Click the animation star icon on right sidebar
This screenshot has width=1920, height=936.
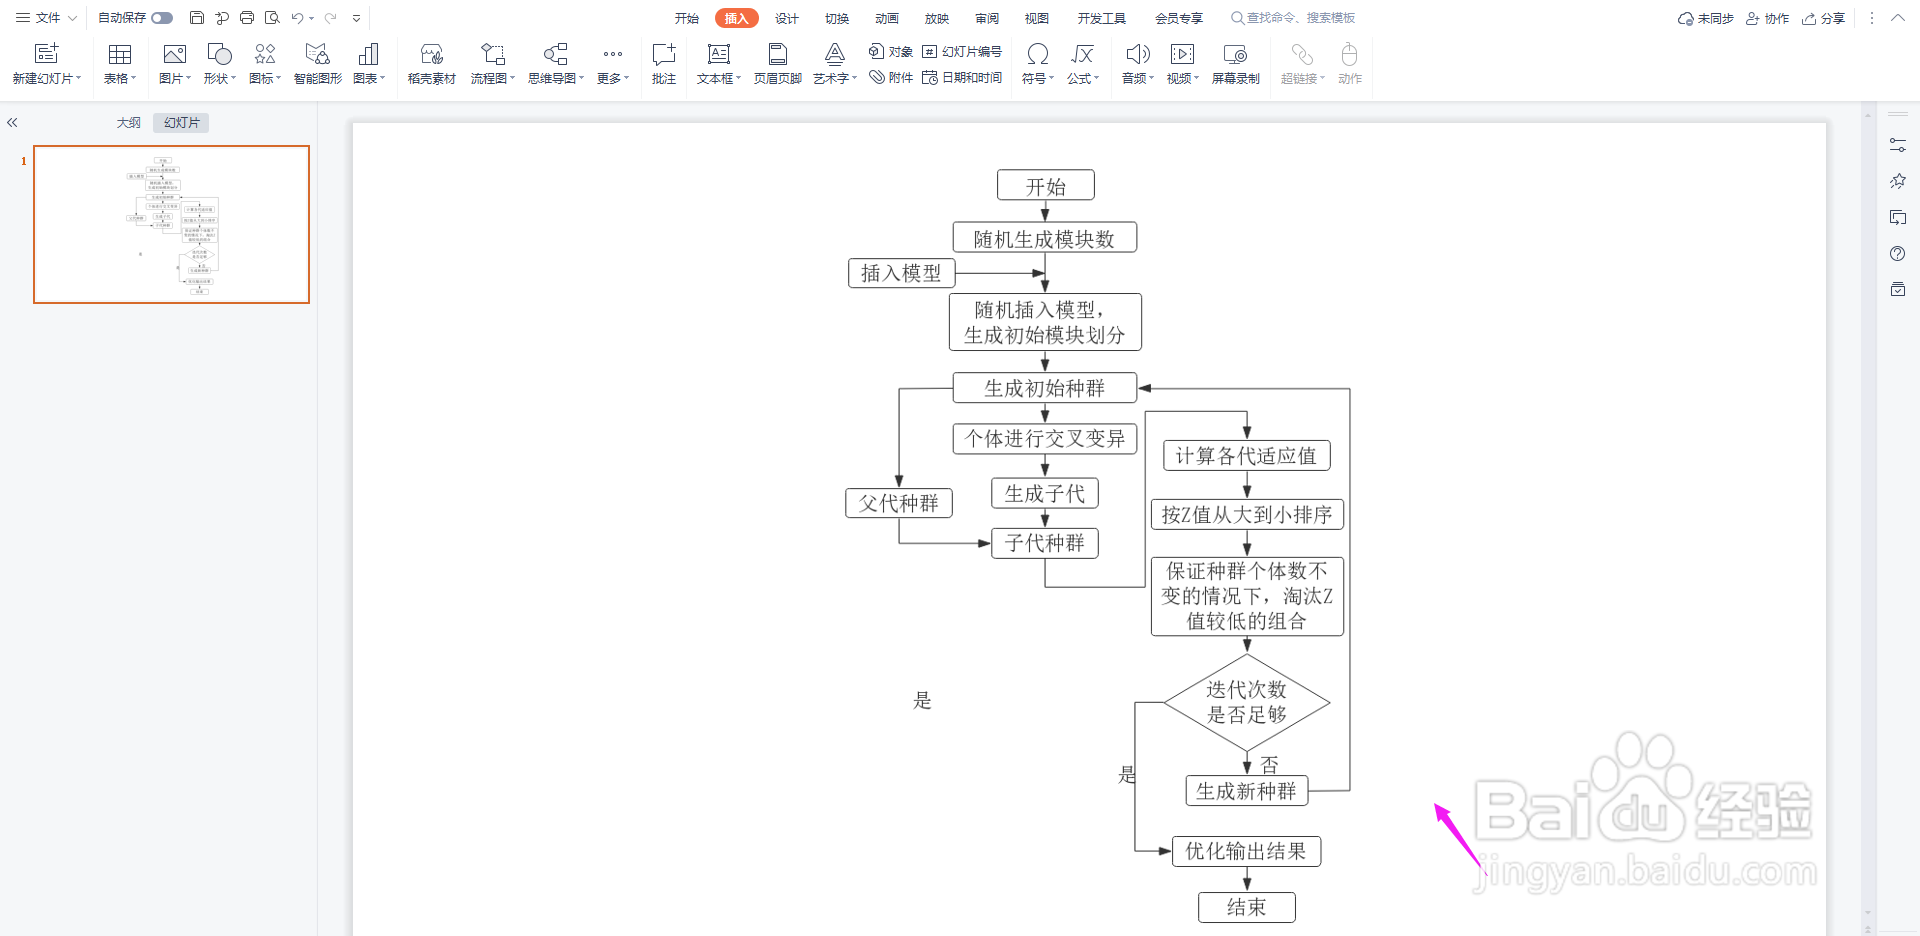click(1897, 181)
